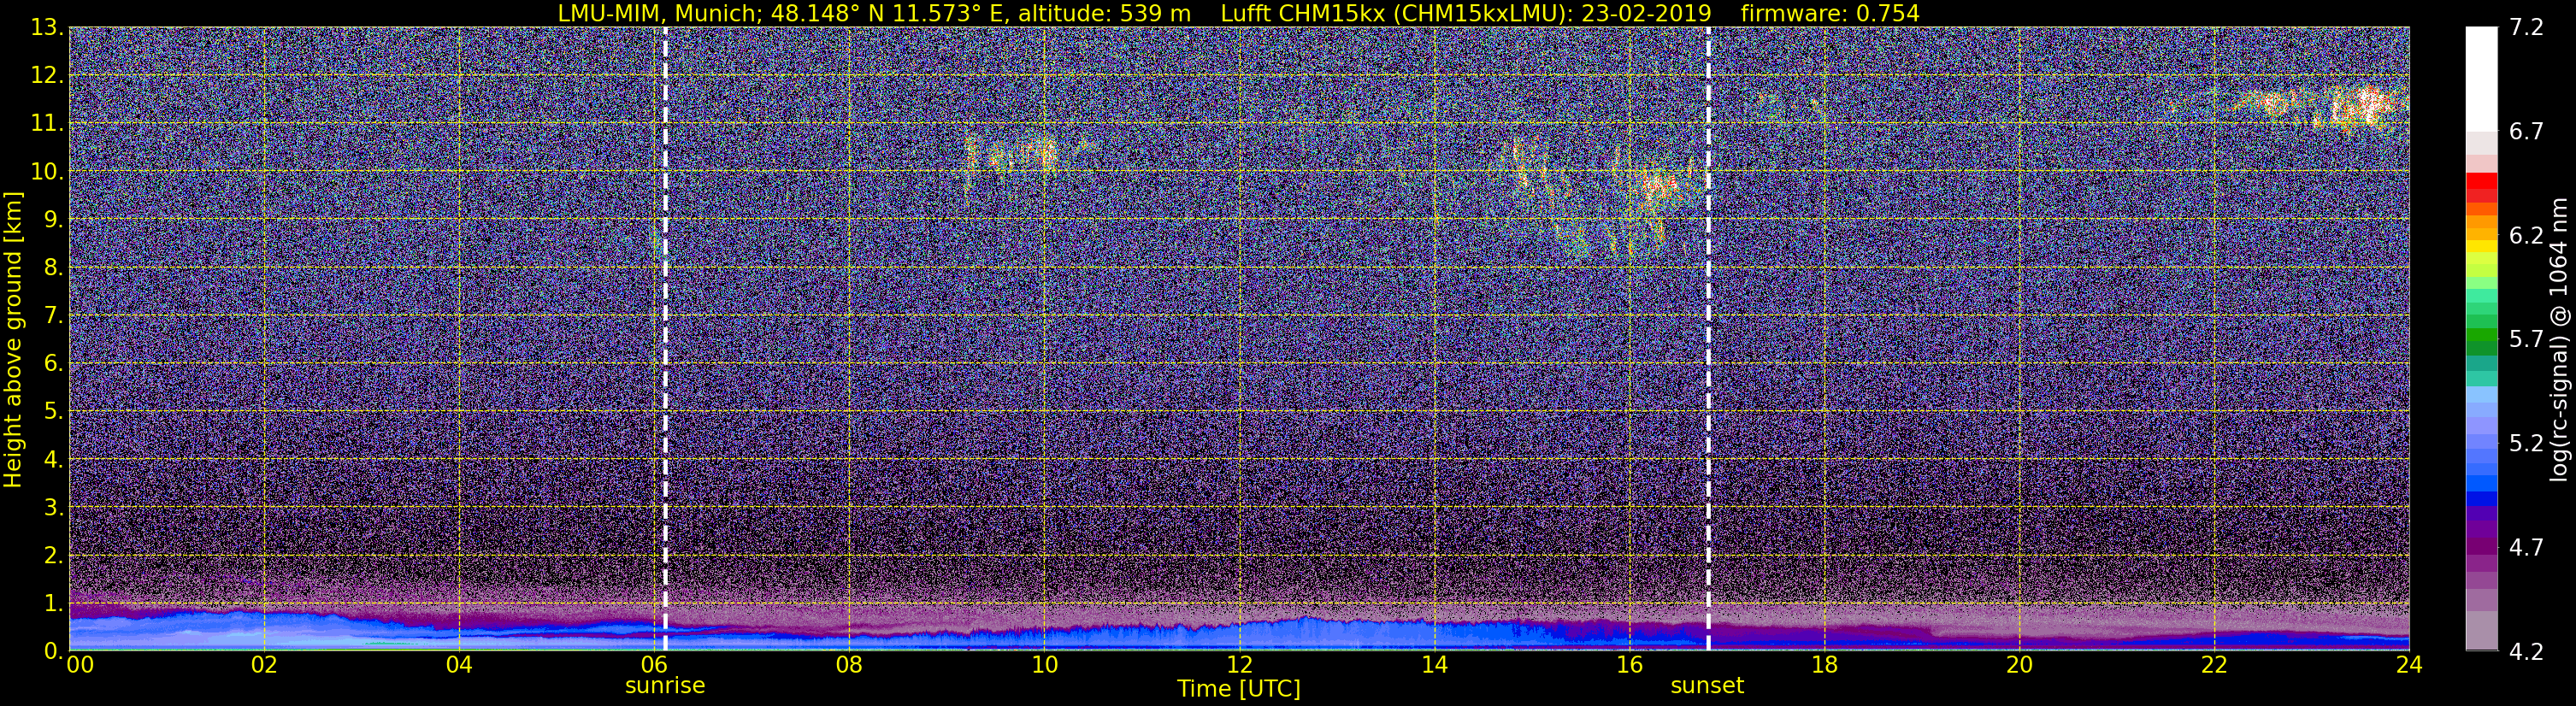Click the colorbar value '4.2'
The height and width of the screenshot is (706, 2576).
click(x=2526, y=652)
